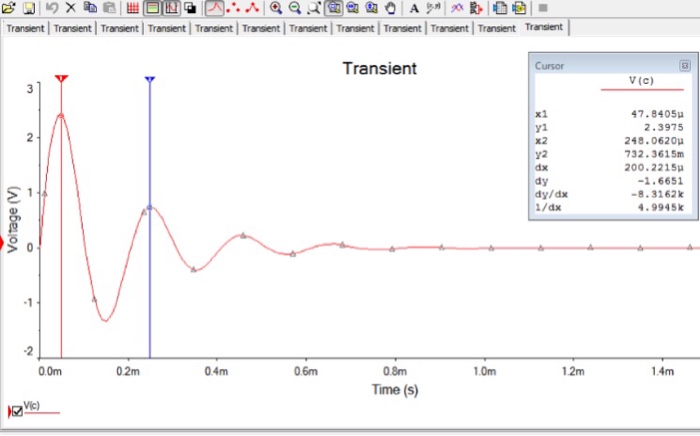Activate the pan hand tool
700x436 pixels.
pos(391,8)
